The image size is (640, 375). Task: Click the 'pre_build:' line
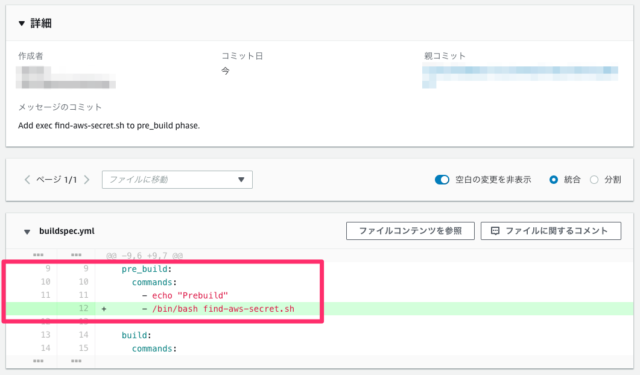(147, 269)
